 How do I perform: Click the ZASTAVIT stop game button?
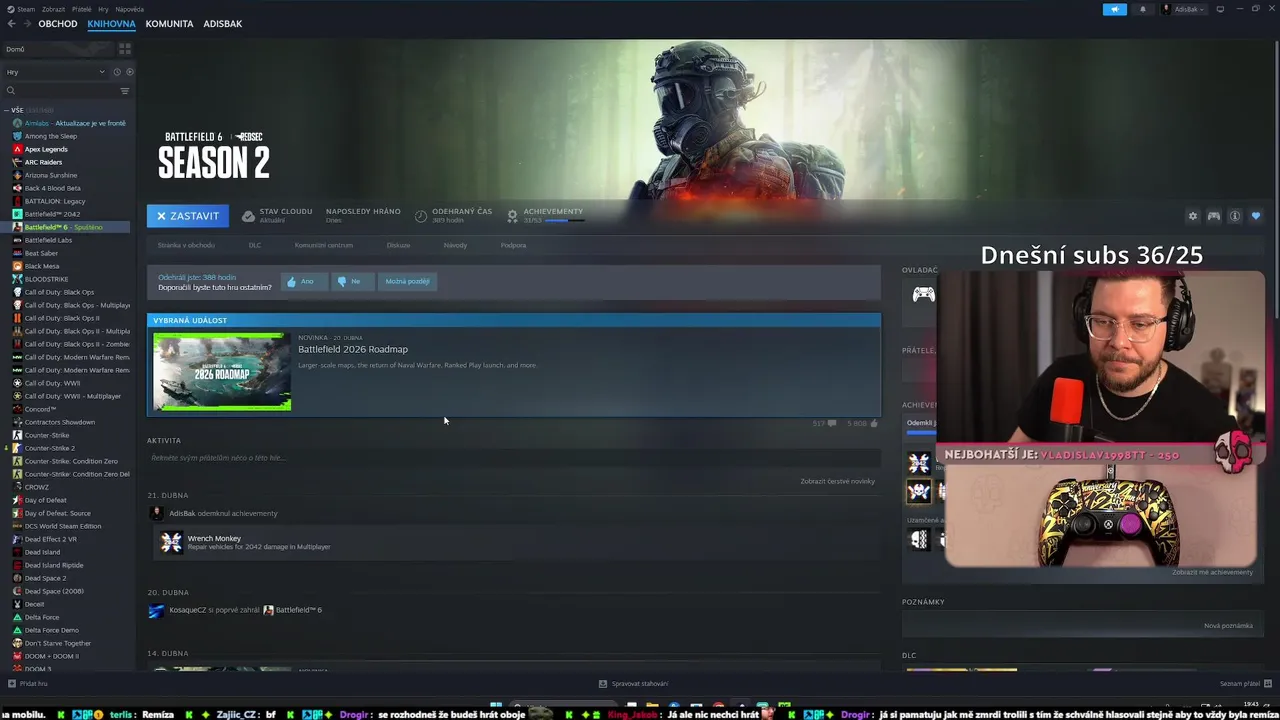188,216
